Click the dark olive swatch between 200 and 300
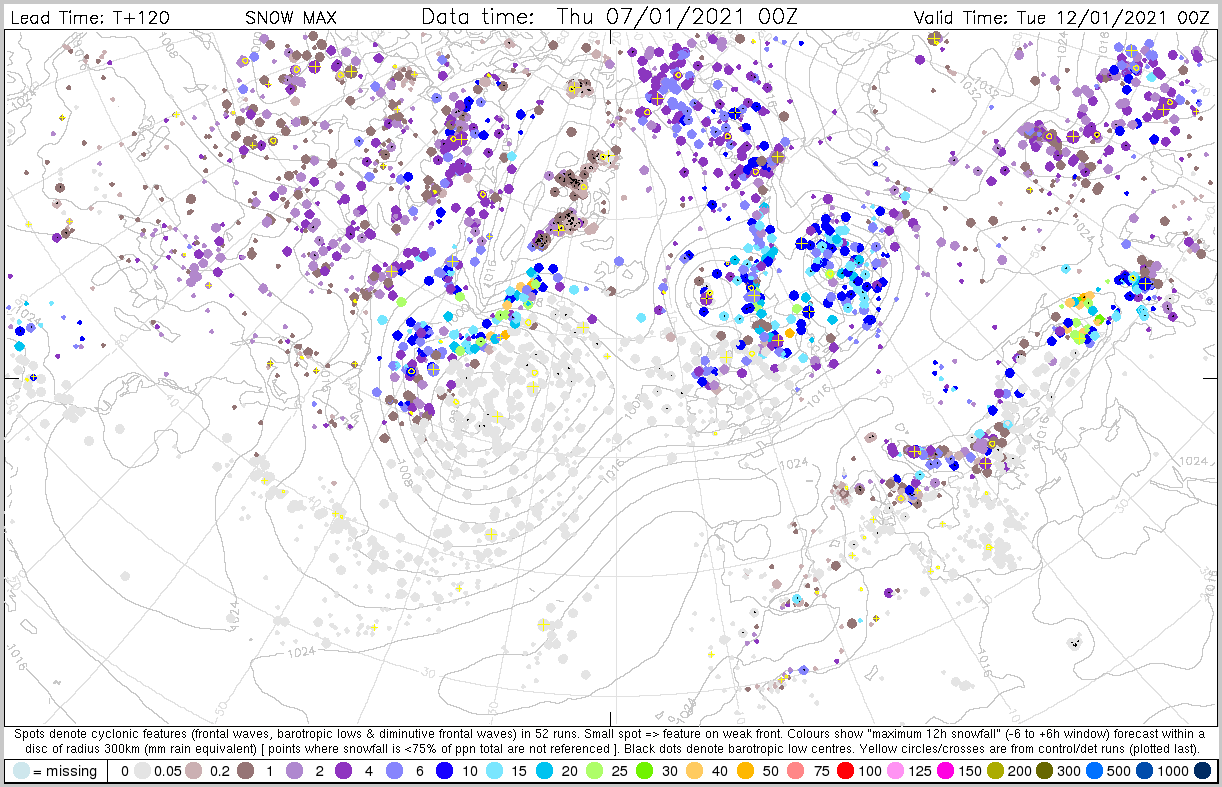 (1045, 771)
